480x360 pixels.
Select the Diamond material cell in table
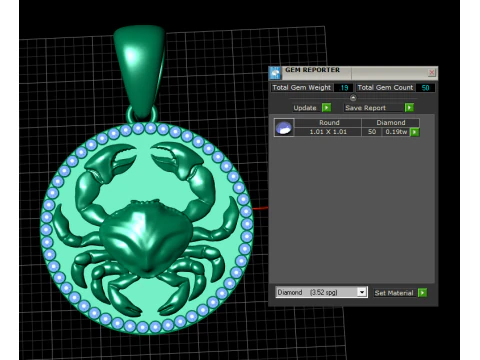coord(391,122)
